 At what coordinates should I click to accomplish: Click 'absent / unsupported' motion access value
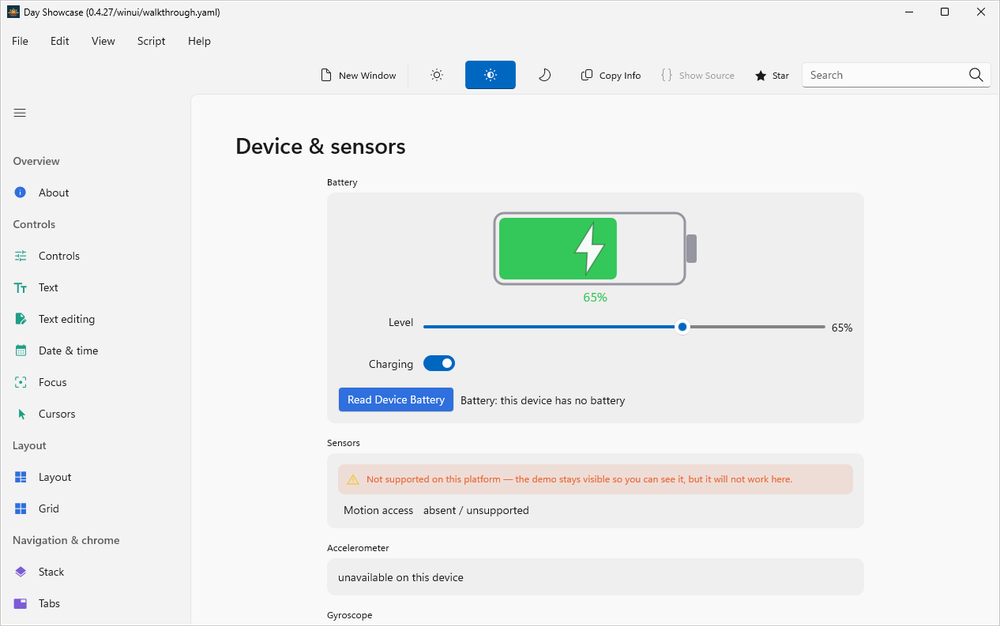pyautogui.click(x=476, y=510)
